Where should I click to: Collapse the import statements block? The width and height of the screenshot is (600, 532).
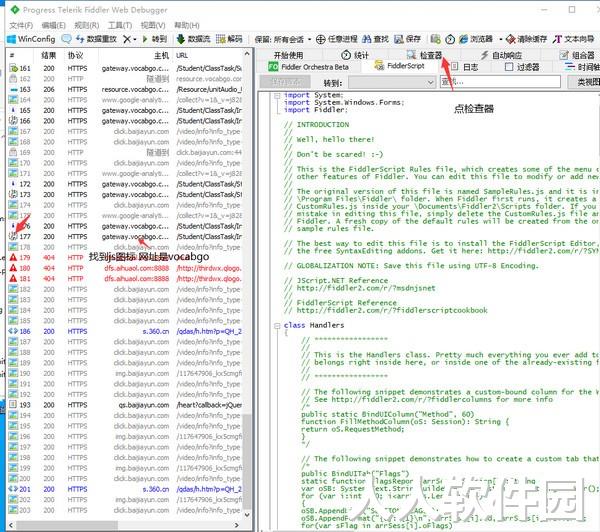277,95
